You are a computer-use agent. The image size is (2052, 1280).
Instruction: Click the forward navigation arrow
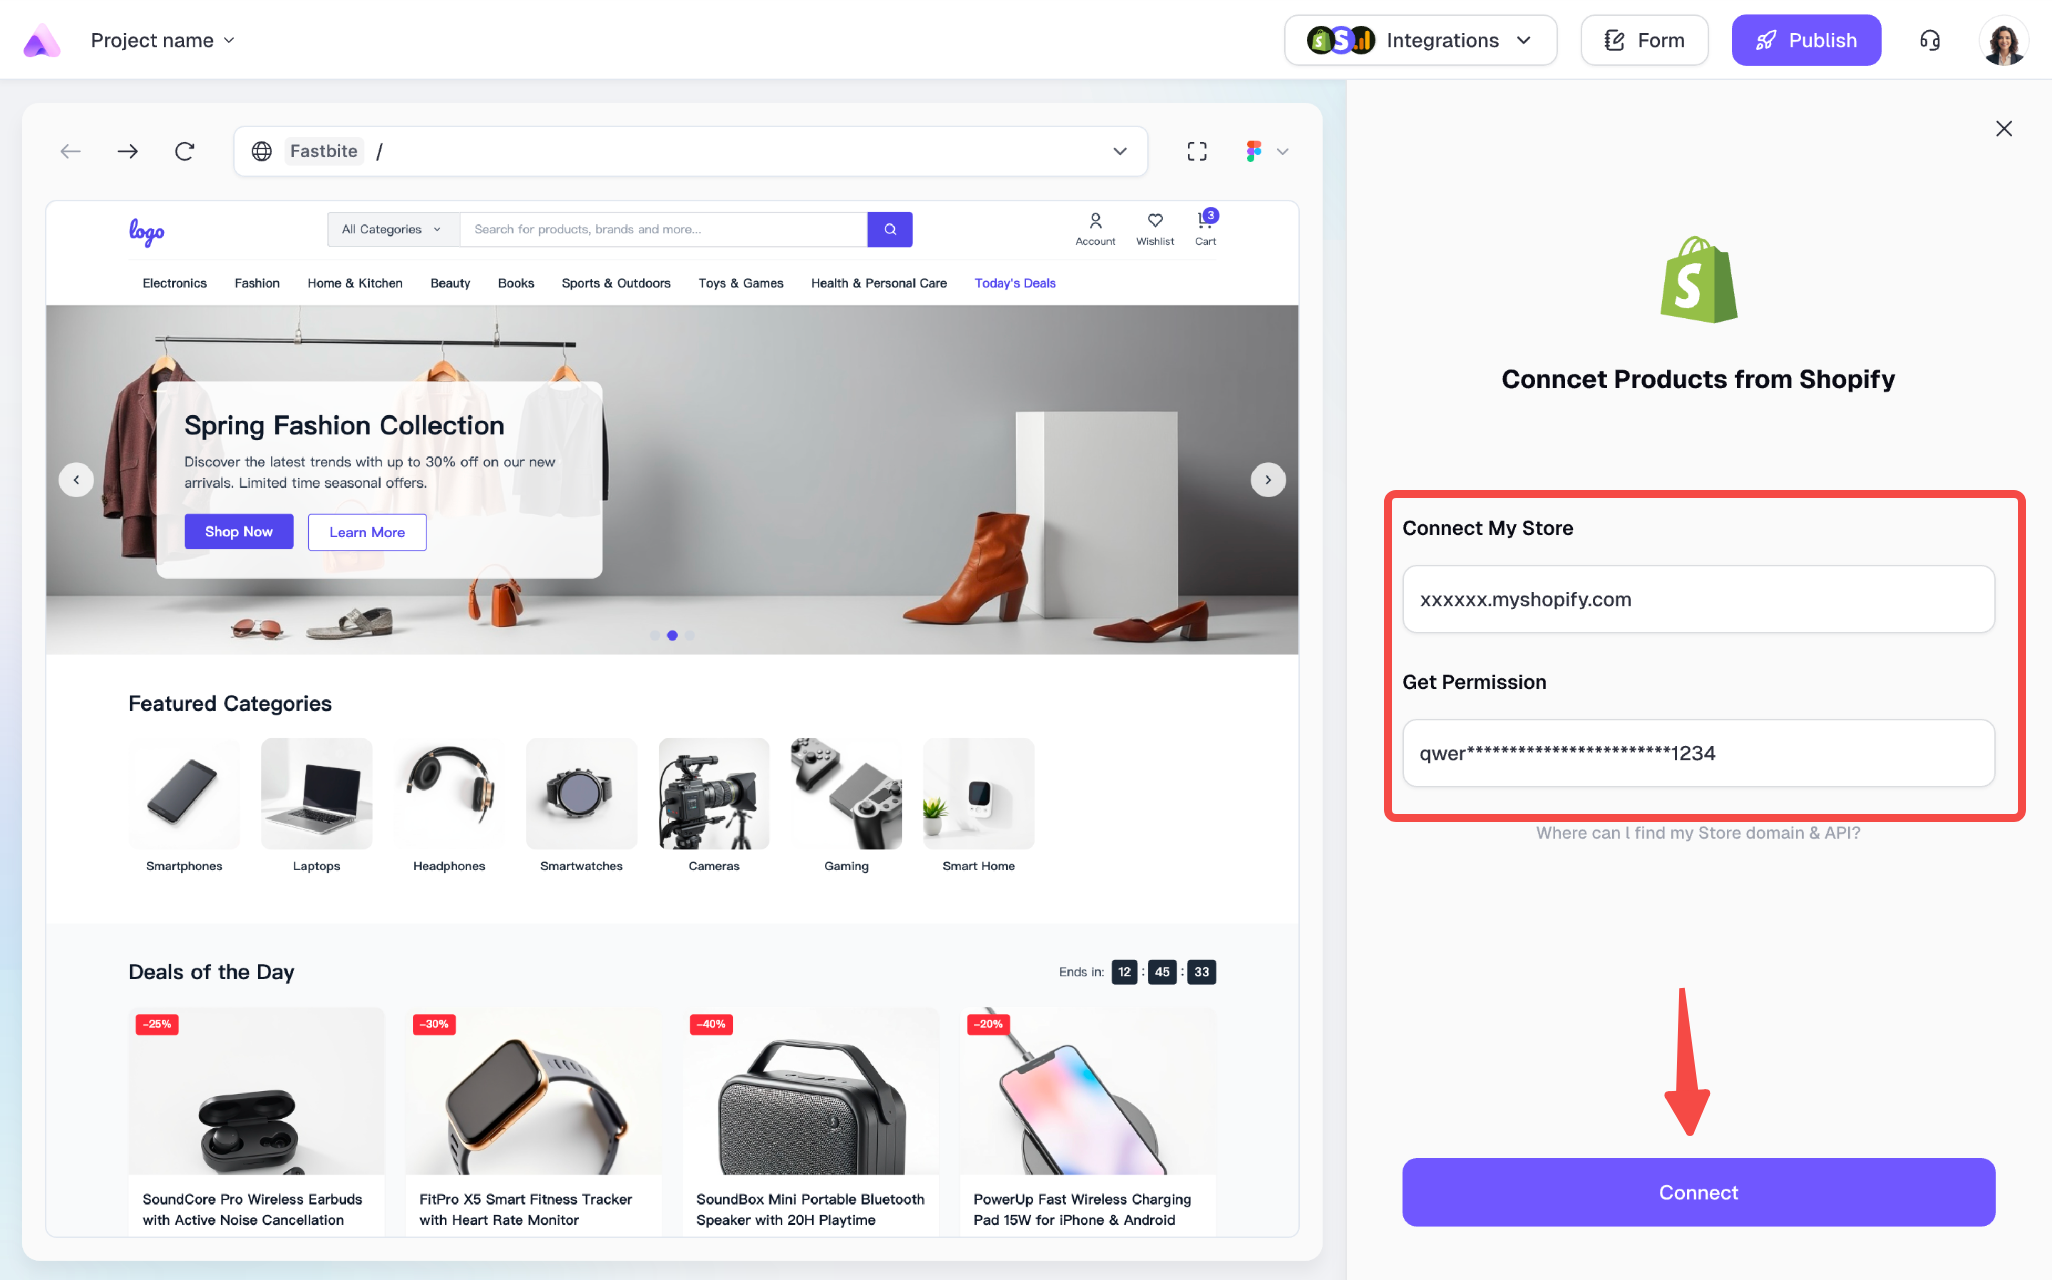click(x=127, y=151)
